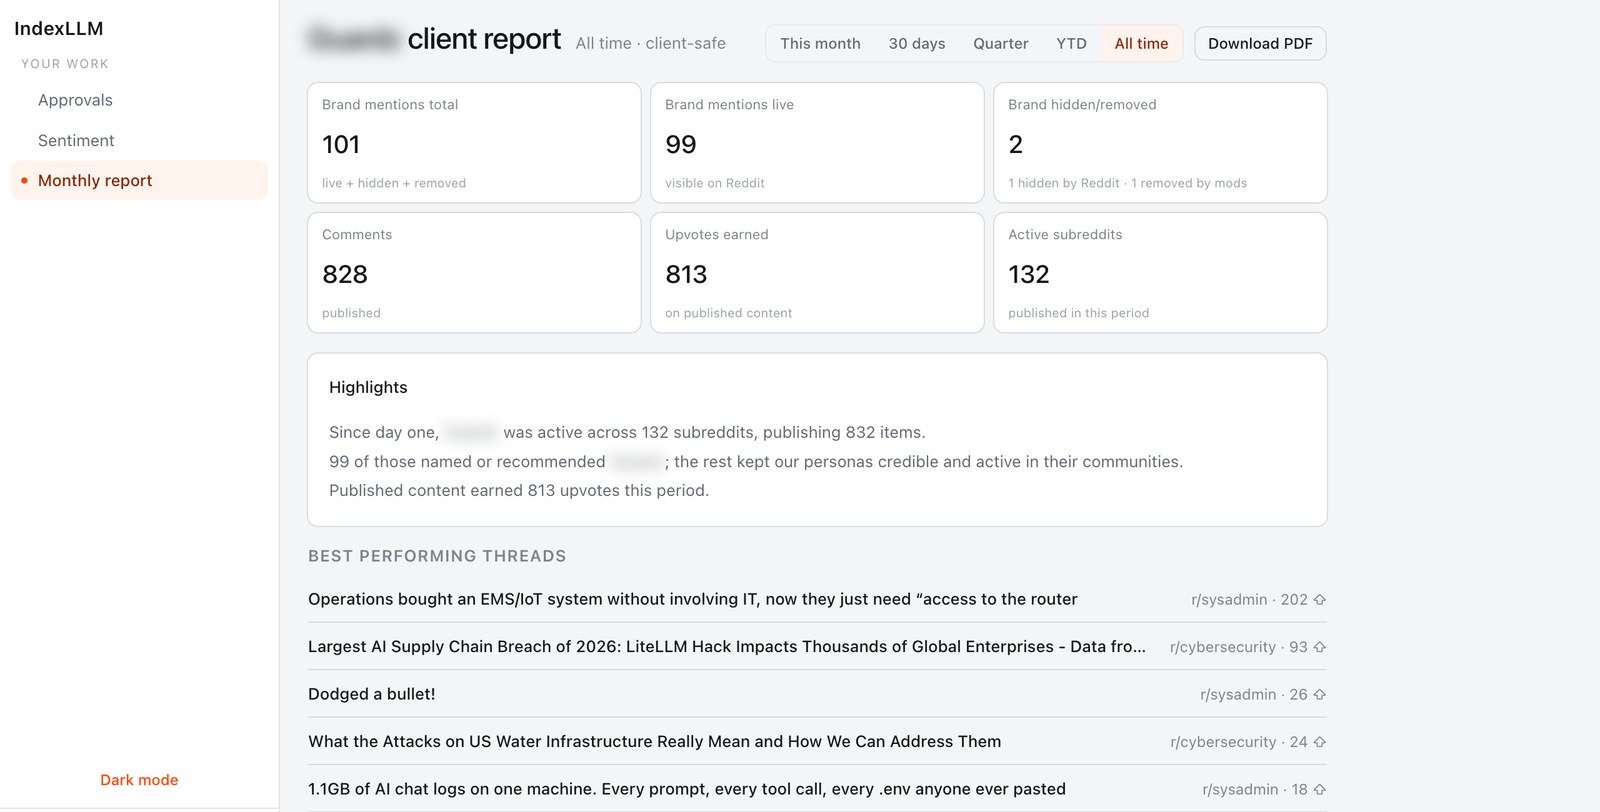Open the Dodged a bullet thread
This screenshot has height=812, width=1600.
coord(372,694)
